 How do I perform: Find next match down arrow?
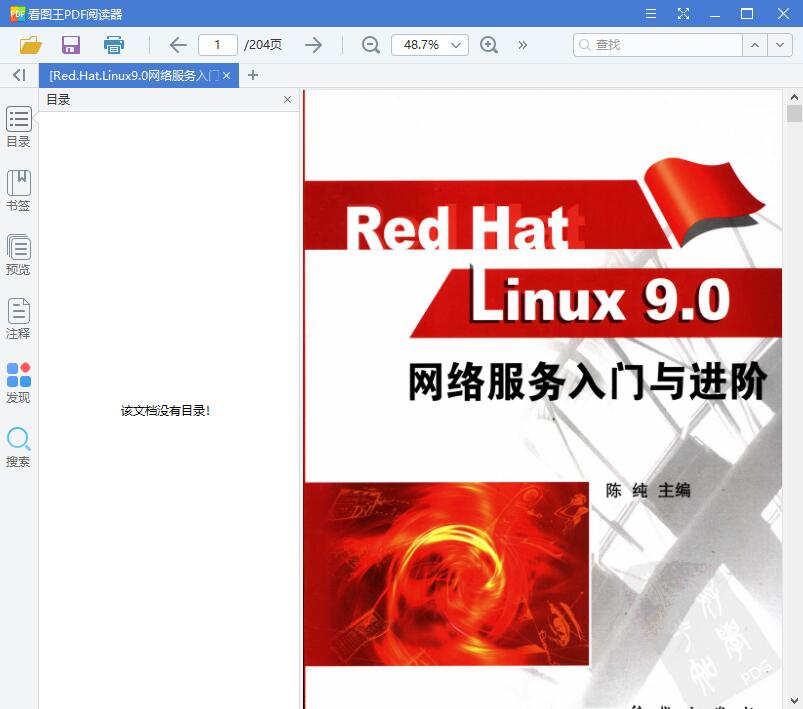click(x=780, y=45)
